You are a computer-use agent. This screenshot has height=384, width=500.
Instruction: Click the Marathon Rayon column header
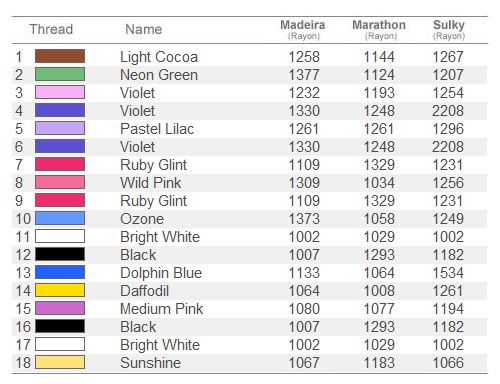[379, 29]
